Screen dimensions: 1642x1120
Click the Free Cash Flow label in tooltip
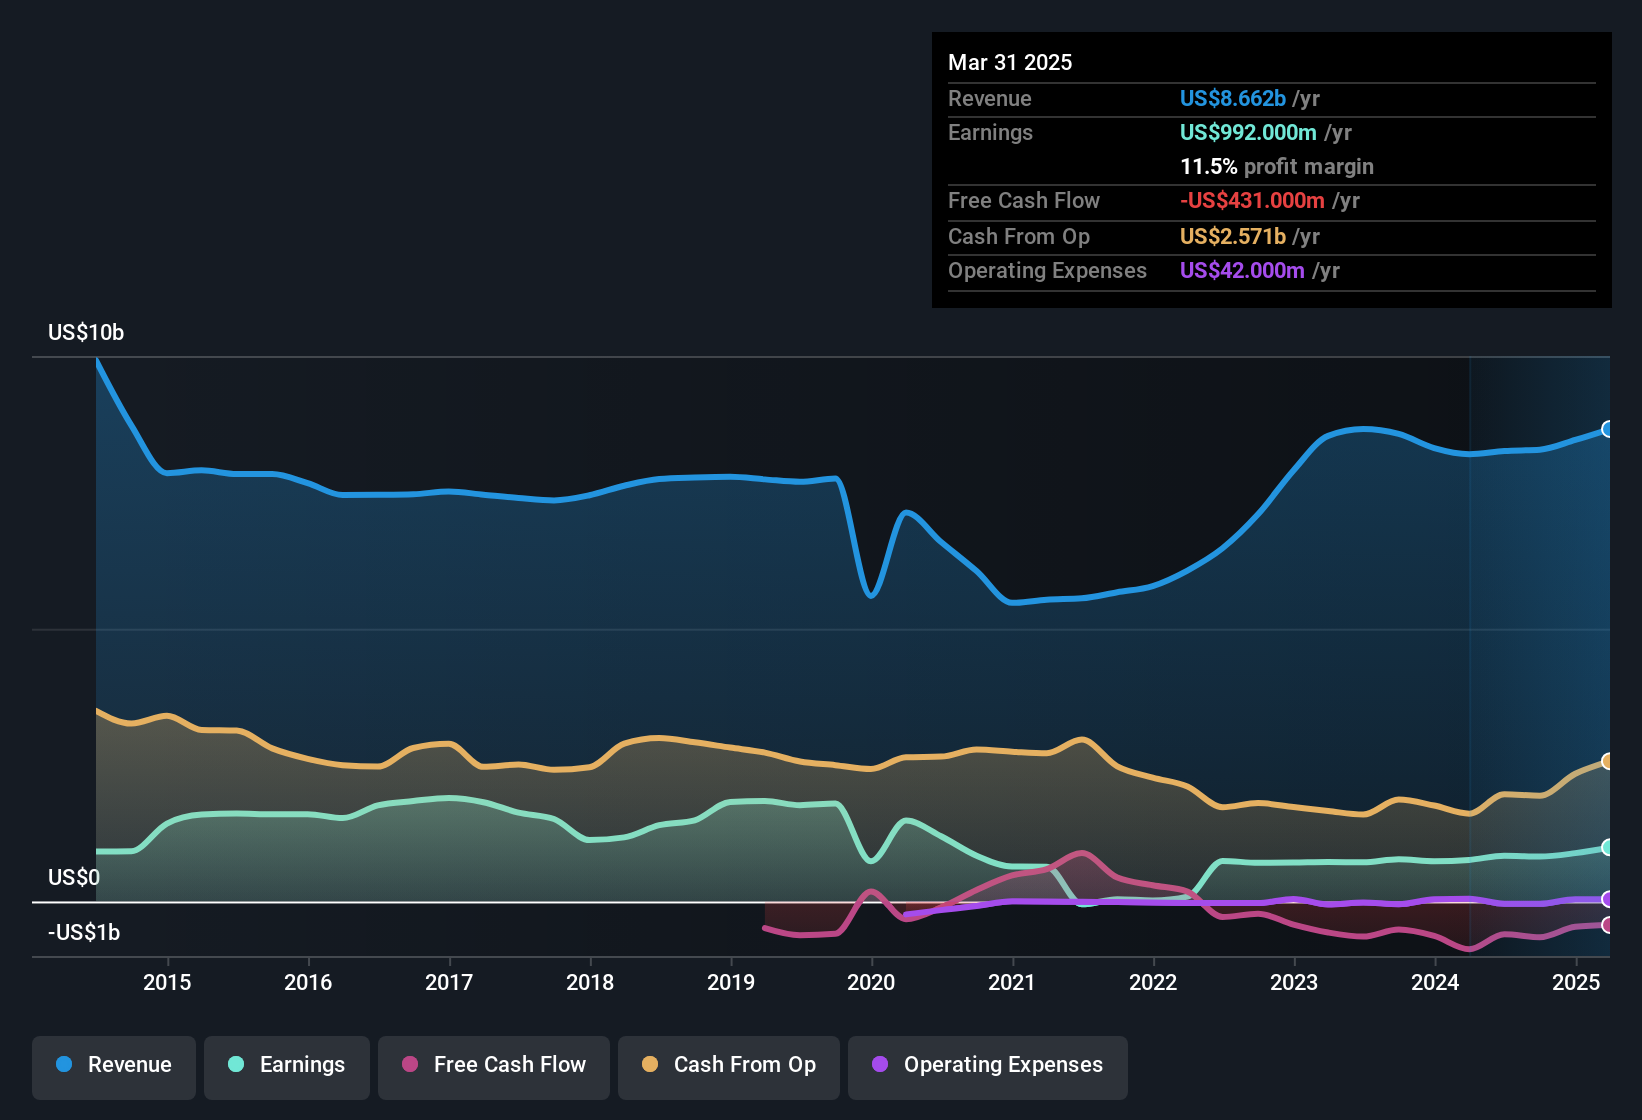(x=1024, y=200)
